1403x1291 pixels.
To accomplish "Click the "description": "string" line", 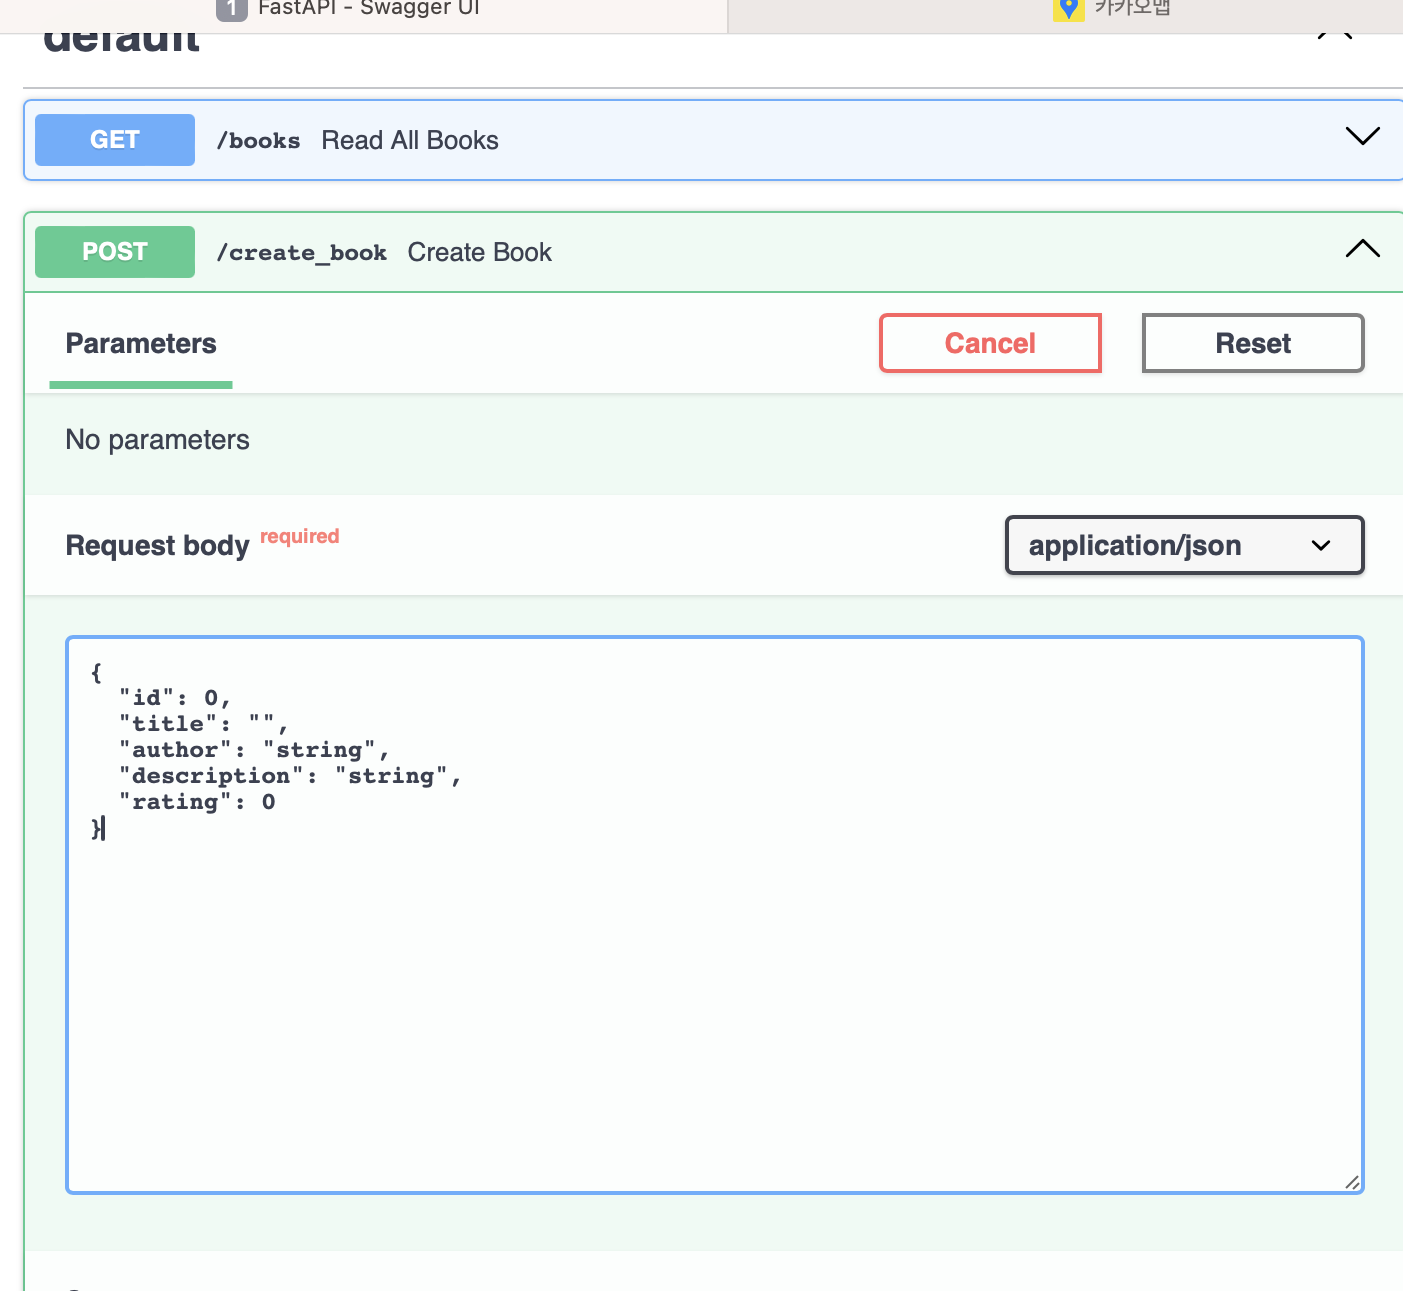I will click(x=290, y=776).
